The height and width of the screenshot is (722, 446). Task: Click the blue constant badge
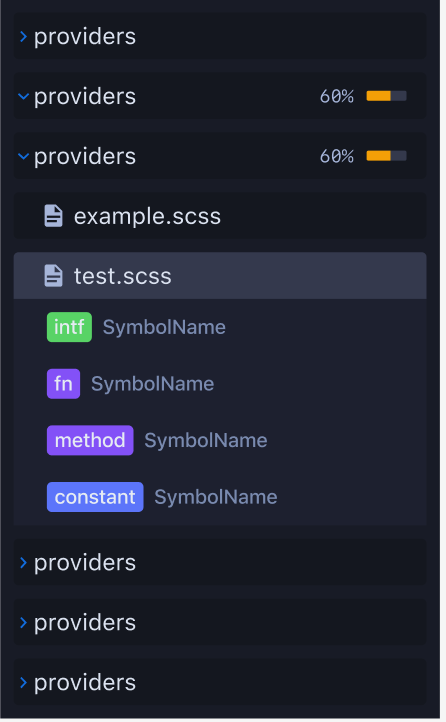pyautogui.click(x=95, y=498)
